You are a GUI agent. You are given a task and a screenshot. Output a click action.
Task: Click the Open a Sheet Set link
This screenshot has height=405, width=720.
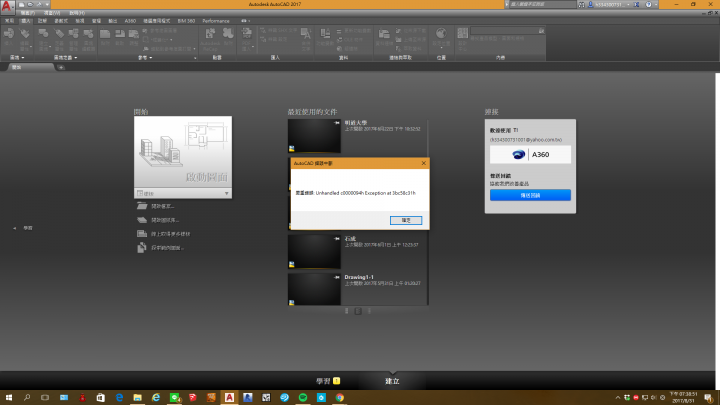point(158,220)
